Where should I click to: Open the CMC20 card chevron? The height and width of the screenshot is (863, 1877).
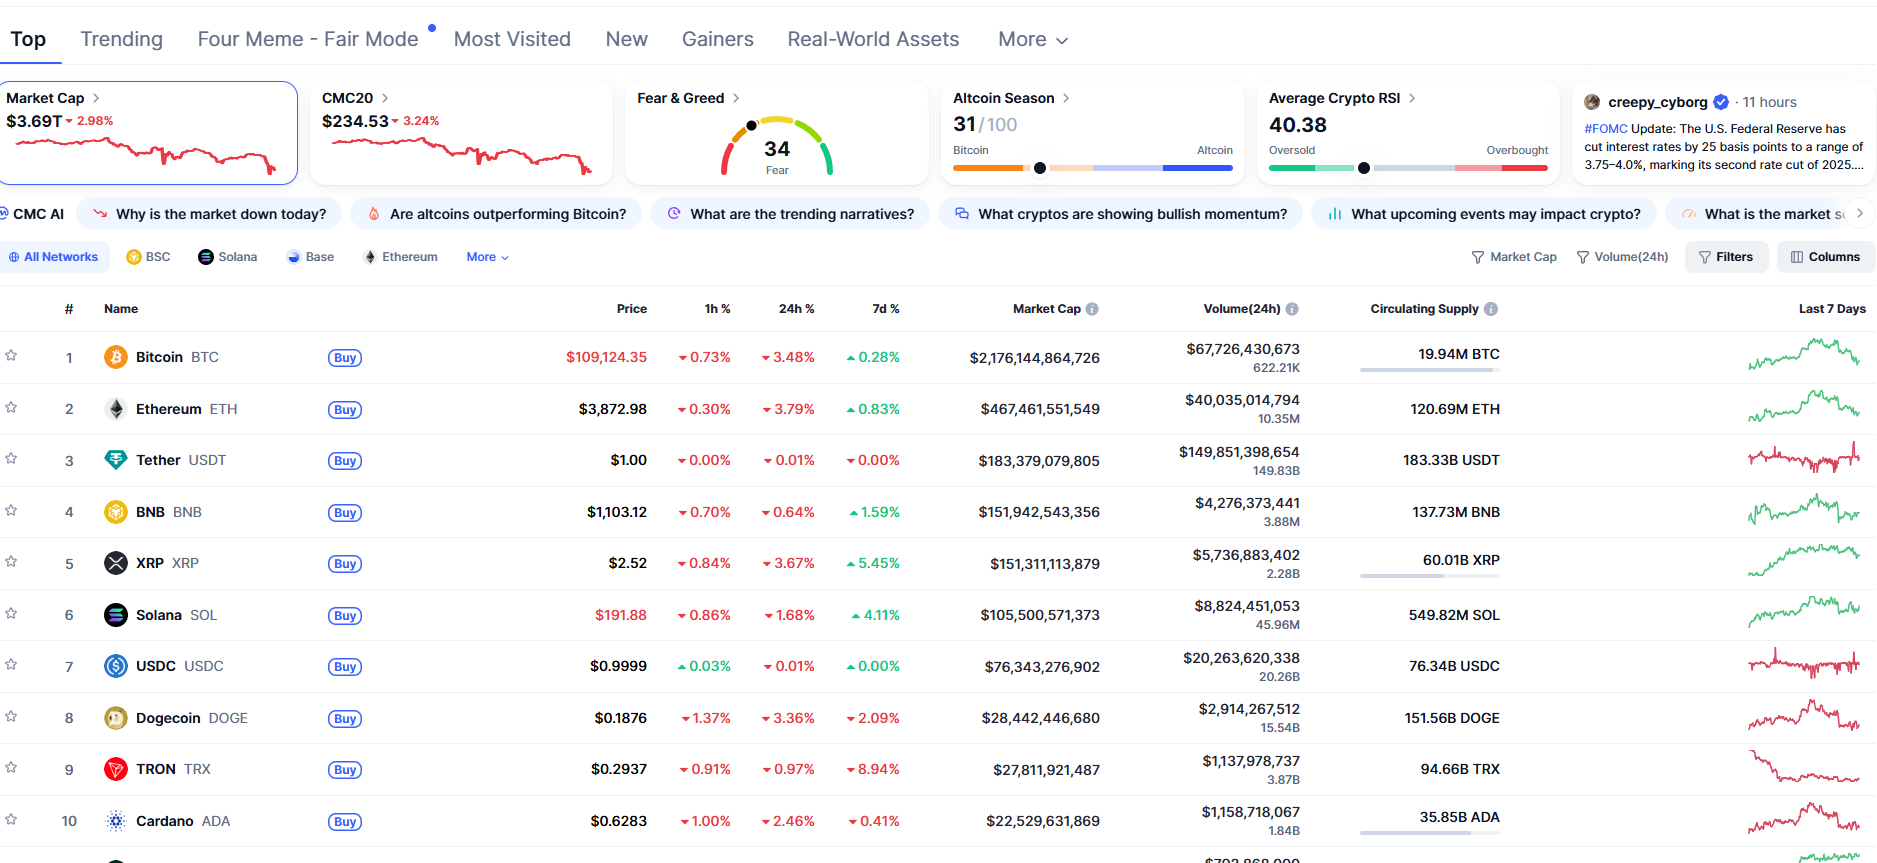pos(385,98)
